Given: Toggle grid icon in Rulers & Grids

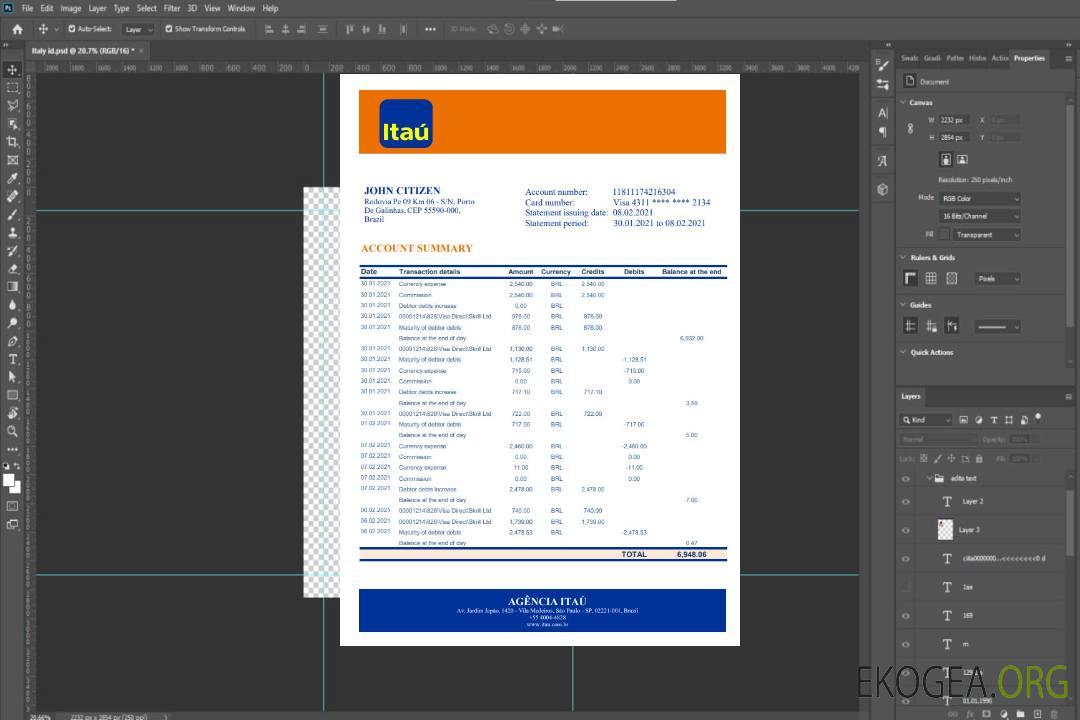Looking at the screenshot, I should coord(931,278).
